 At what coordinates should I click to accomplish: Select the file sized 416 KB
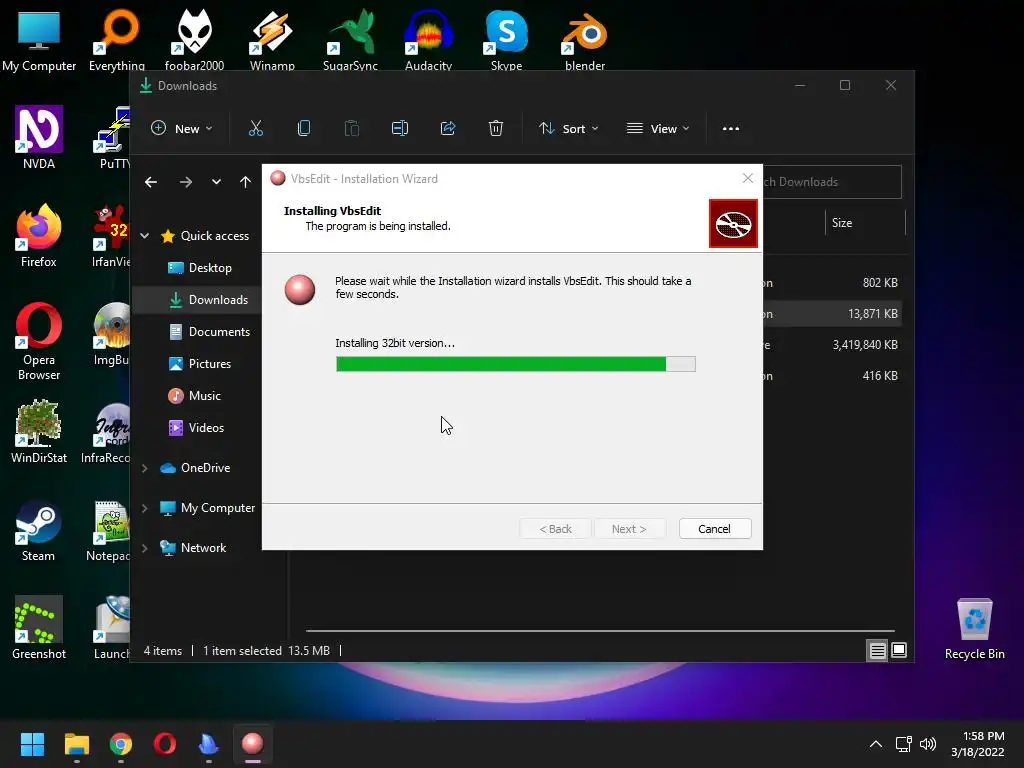tap(835, 376)
